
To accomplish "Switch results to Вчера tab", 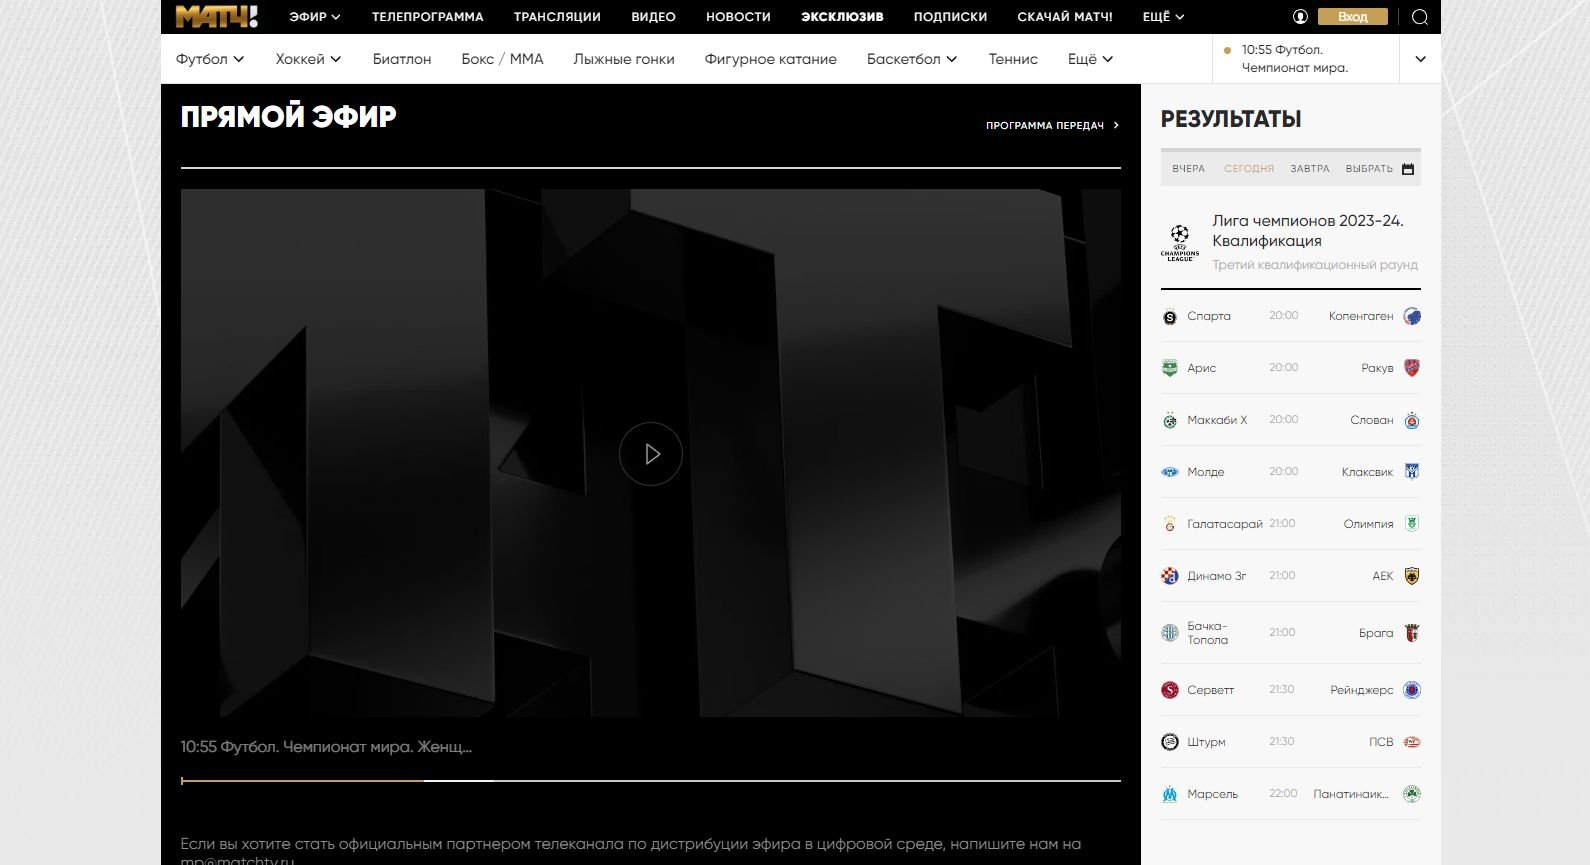I will (x=1188, y=169).
